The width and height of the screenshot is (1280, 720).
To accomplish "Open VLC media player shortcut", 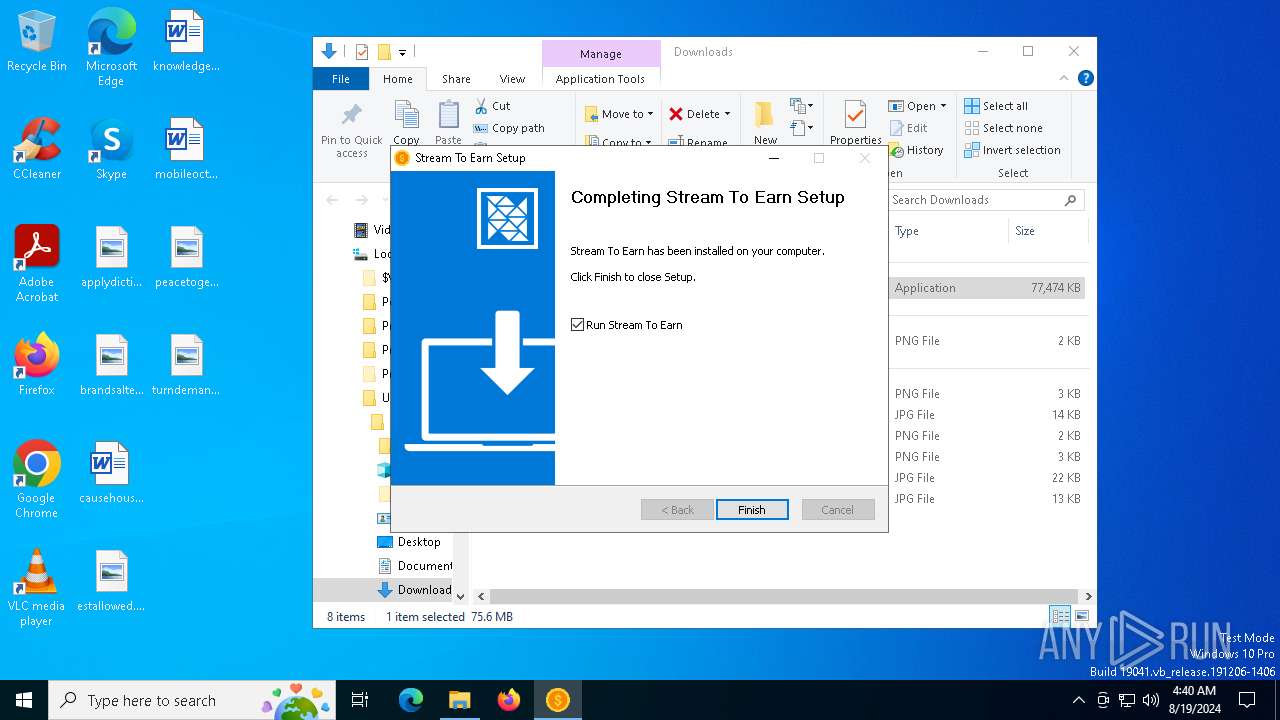I will 37,587.
